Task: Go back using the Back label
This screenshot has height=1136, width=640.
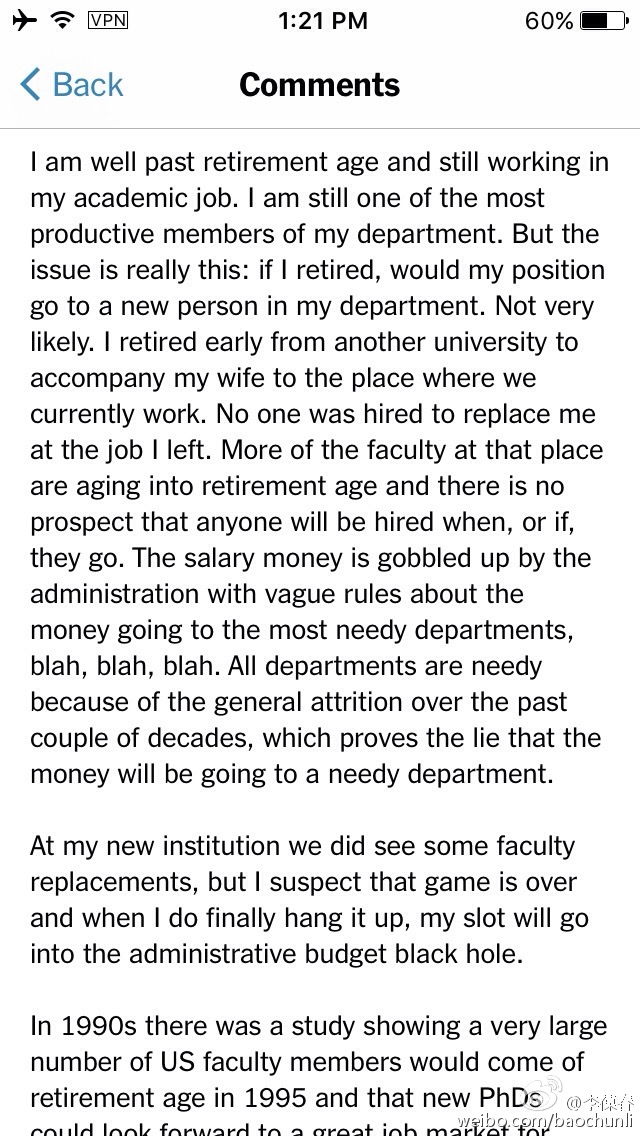Action: tap(88, 85)
